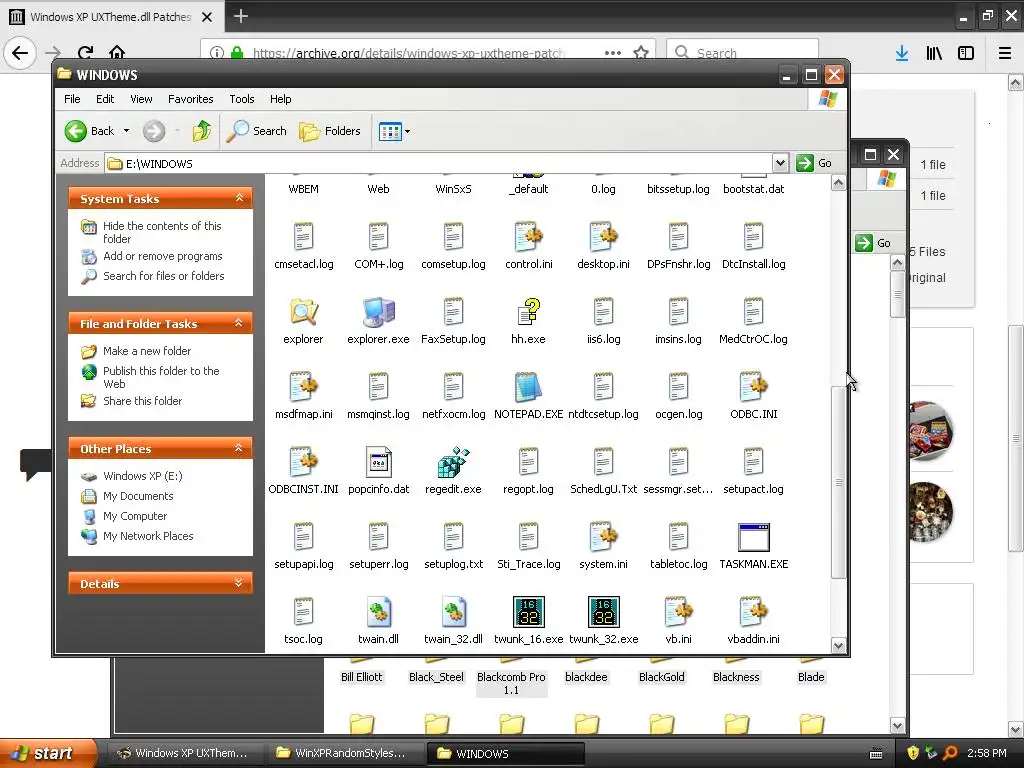
Task: Open the Tools menu
Action: tap(242, 99)
